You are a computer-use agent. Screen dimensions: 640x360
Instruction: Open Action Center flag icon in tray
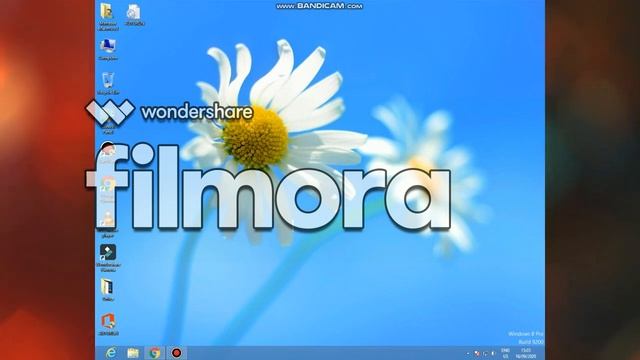476,353
